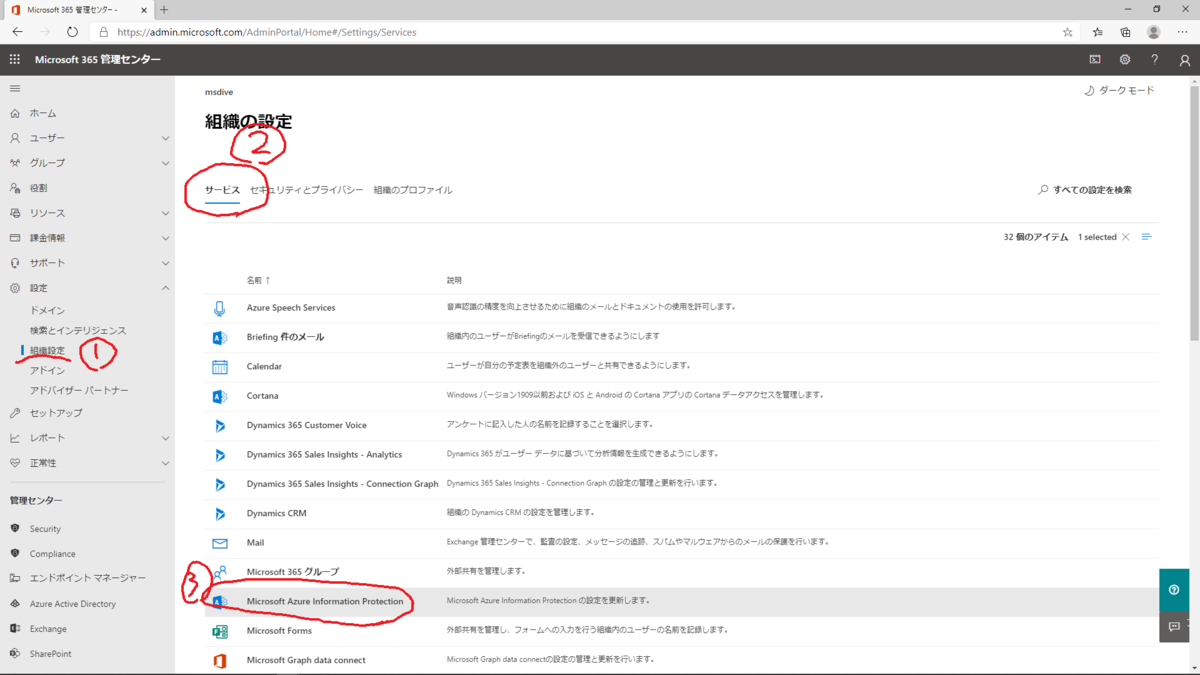Open Briefing 件のメール service

(285, 337)
